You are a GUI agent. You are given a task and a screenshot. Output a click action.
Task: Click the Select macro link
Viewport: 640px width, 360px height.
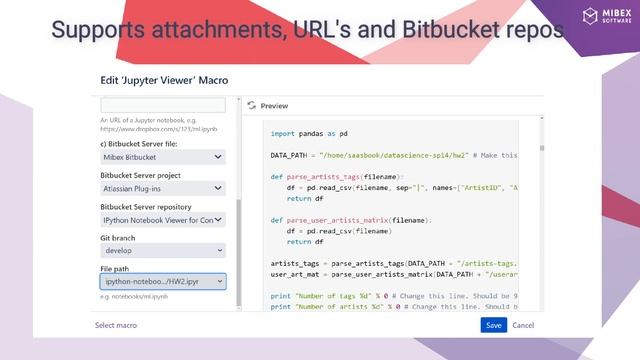coord(116,325)
